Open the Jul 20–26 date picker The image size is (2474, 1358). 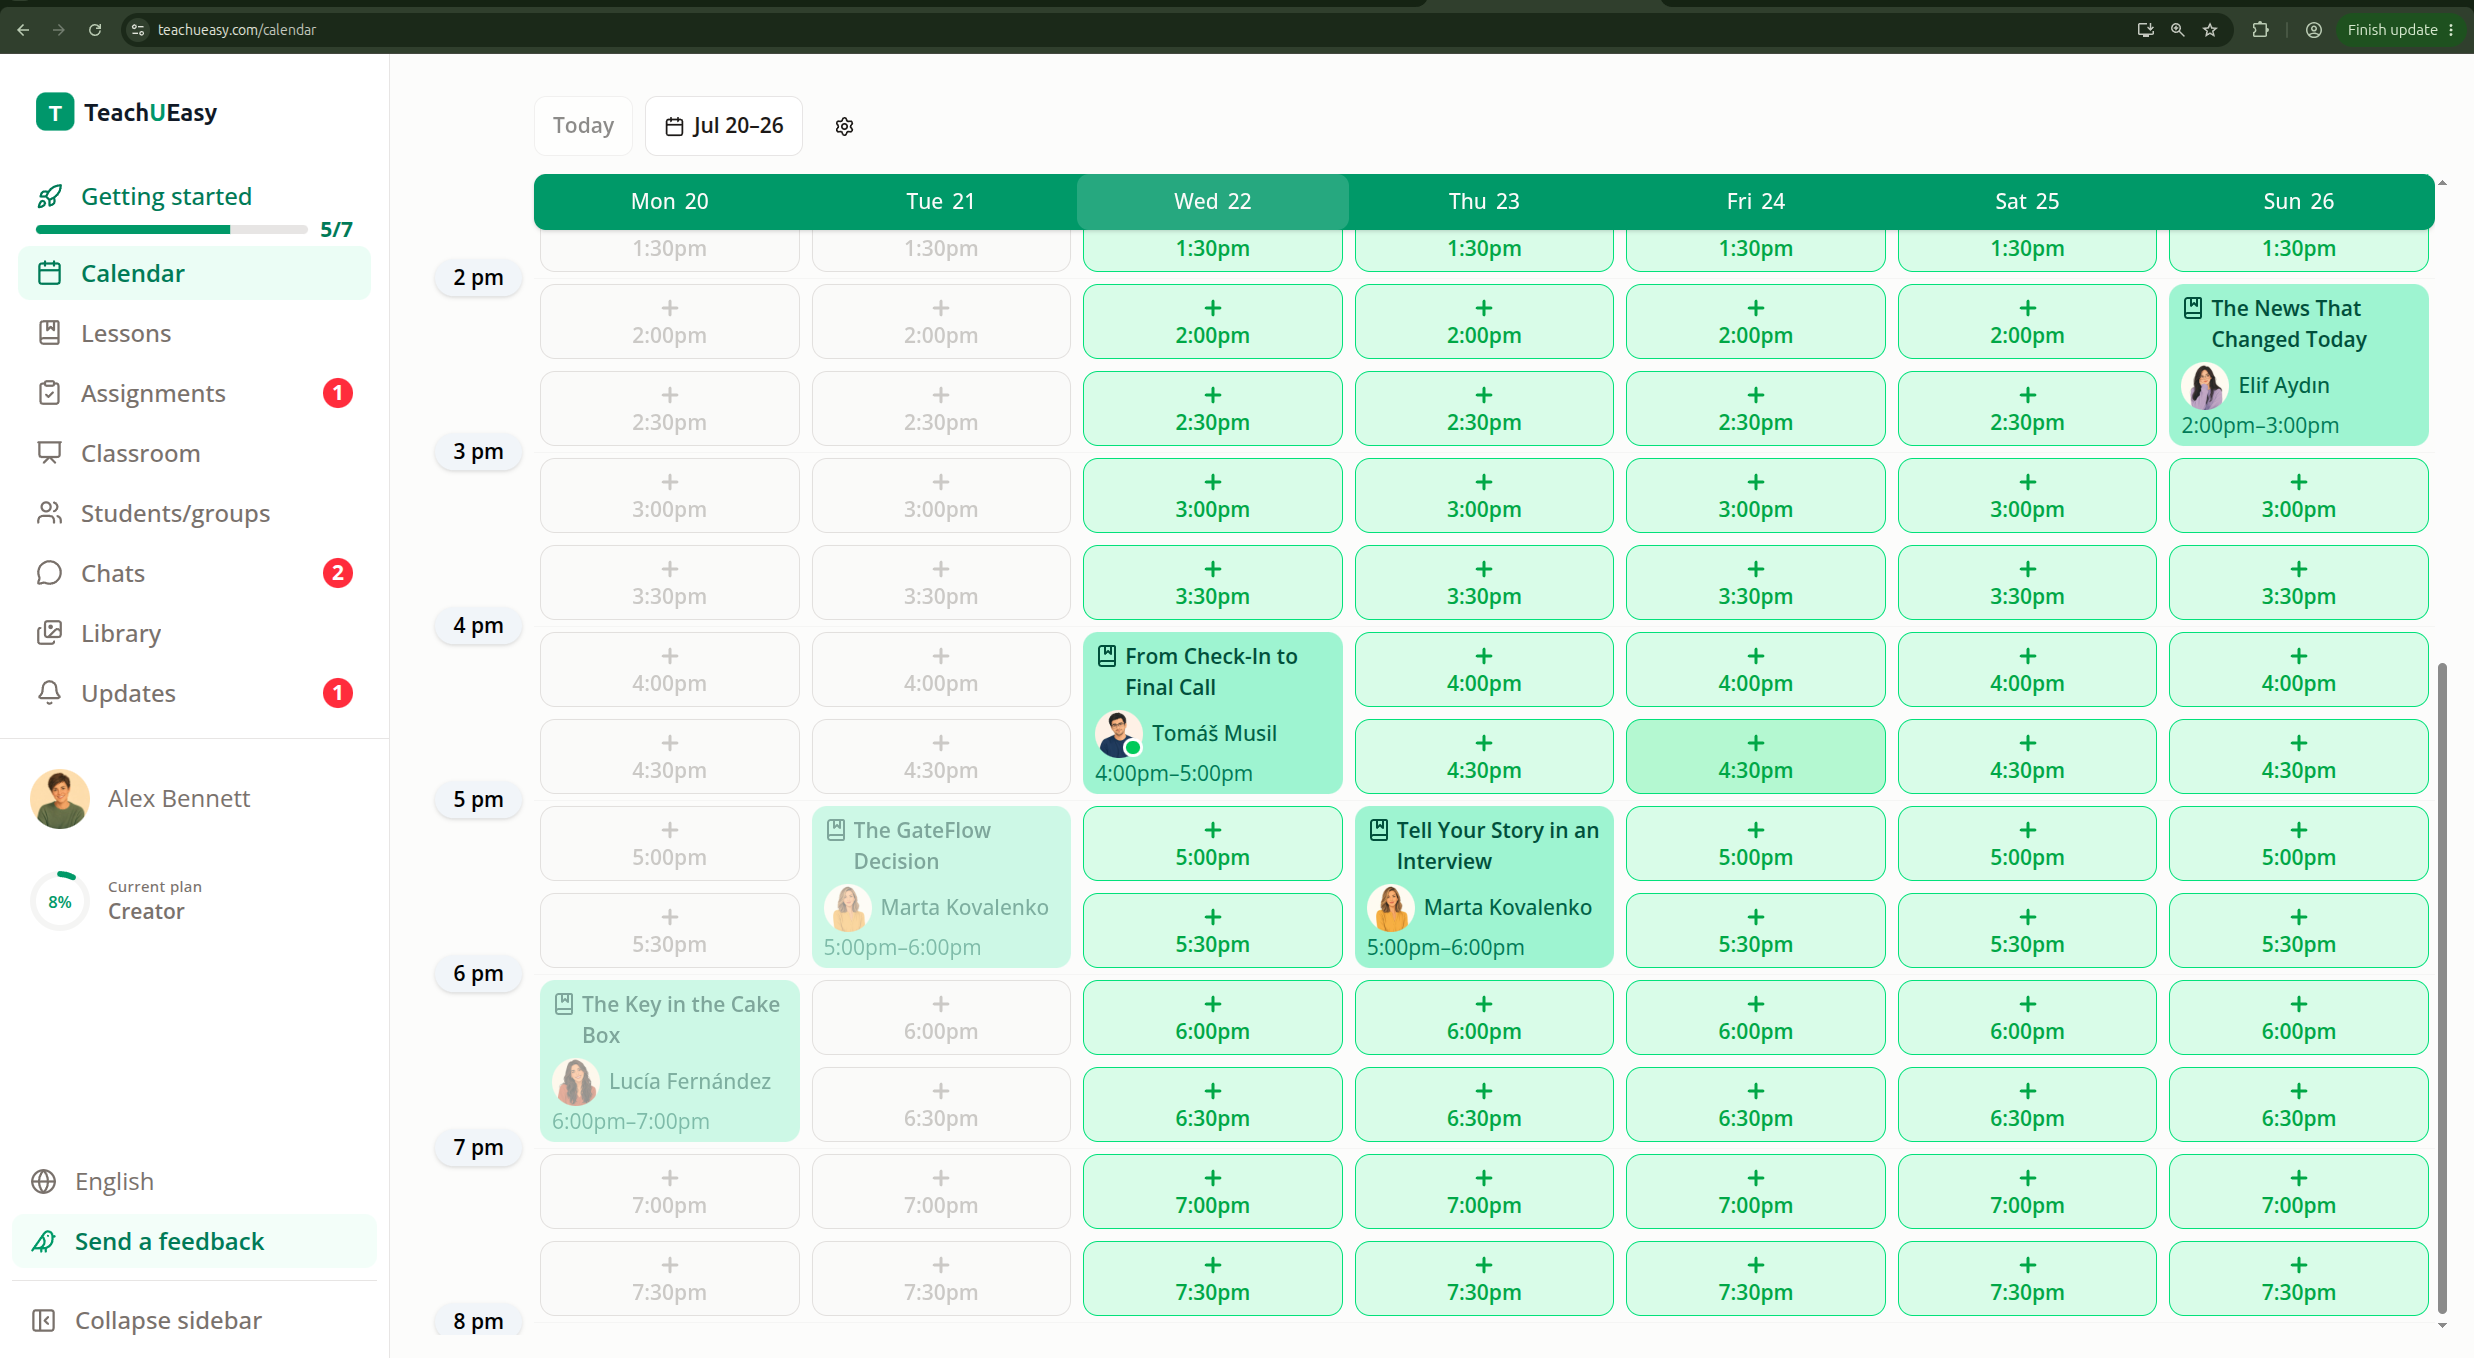coord(724,126)
